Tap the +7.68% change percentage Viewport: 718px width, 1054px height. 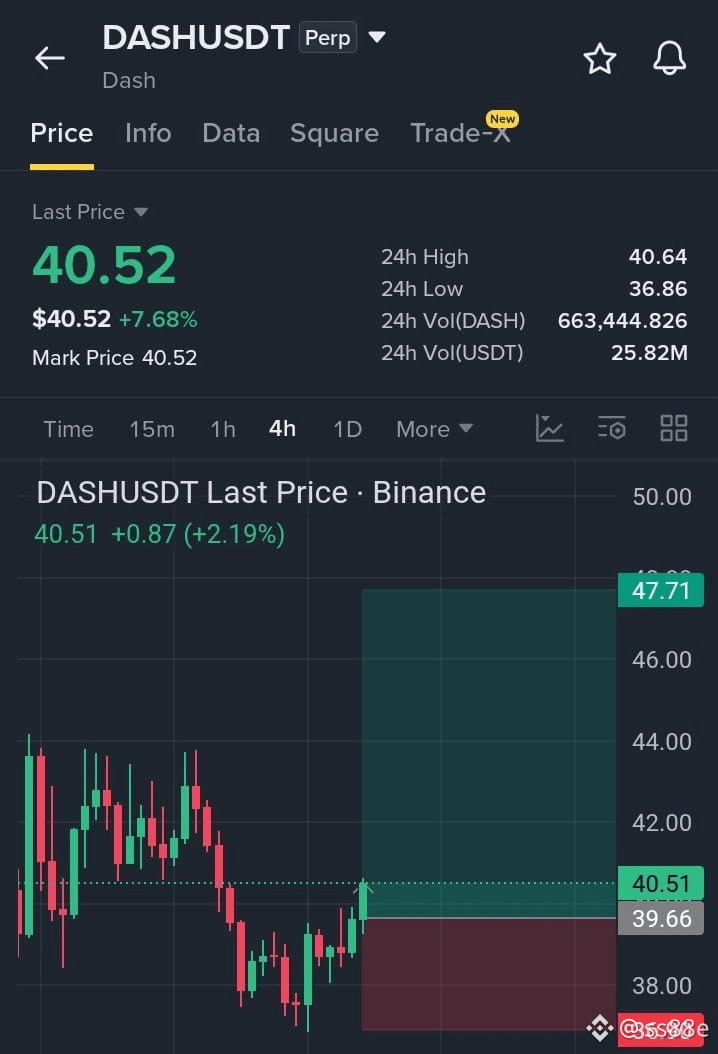(x=158, y=319)
